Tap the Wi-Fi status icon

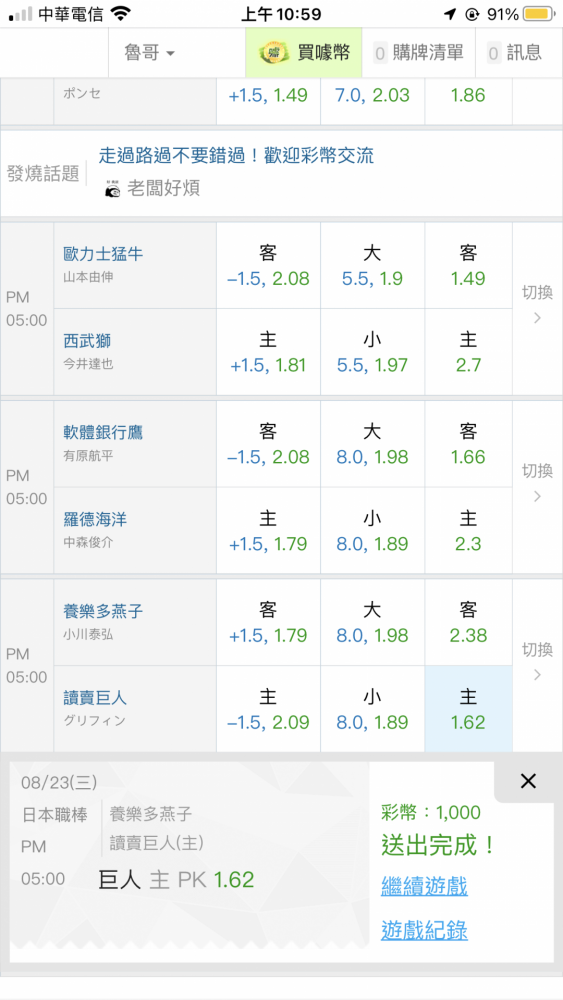tap(120, 13)
